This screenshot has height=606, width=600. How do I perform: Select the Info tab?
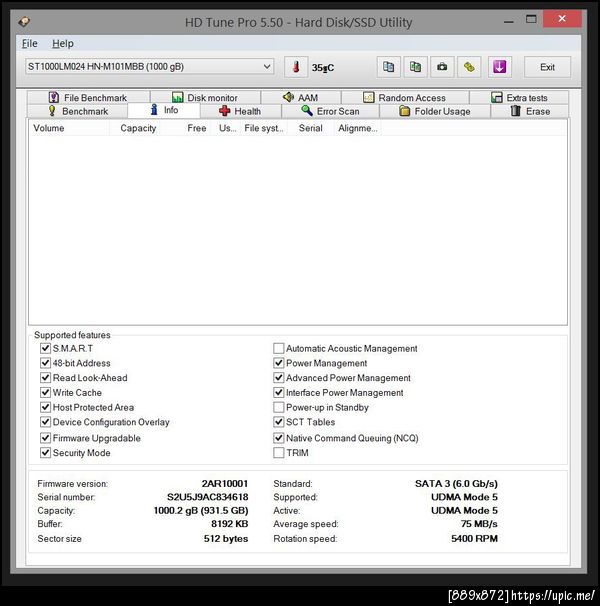(x=164, y=110)
